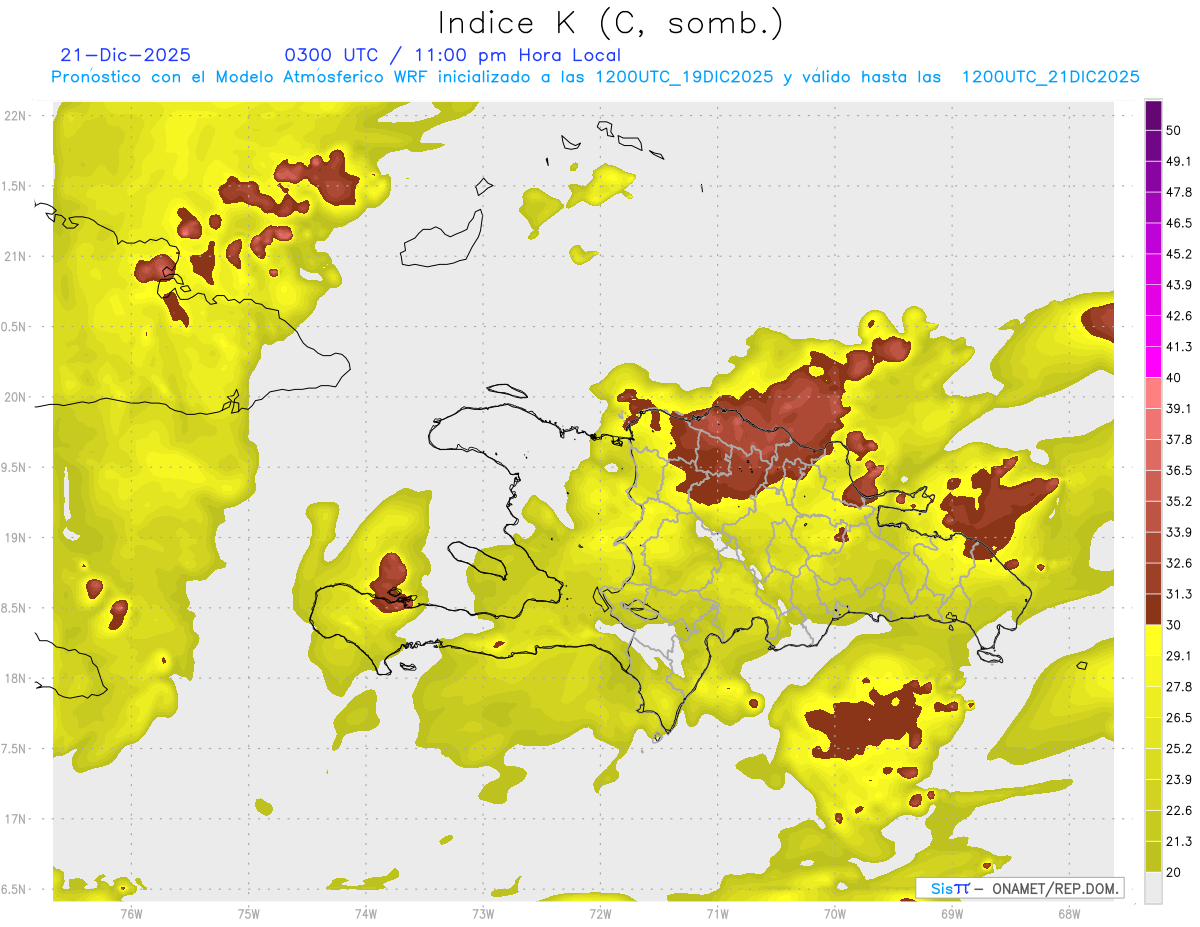The image size is (1200, 927).
Task: Click the longitude label "70W"
Action: pyautogui.click(x=834, y=914)
